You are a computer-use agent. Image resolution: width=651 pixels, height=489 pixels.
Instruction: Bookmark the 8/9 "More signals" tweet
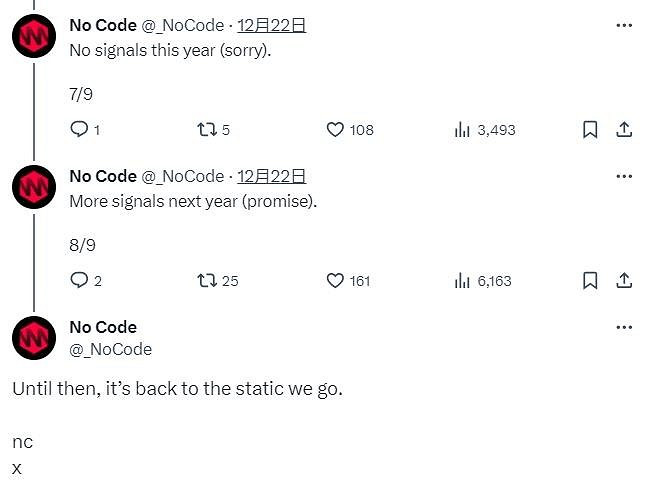pos(590,280)
